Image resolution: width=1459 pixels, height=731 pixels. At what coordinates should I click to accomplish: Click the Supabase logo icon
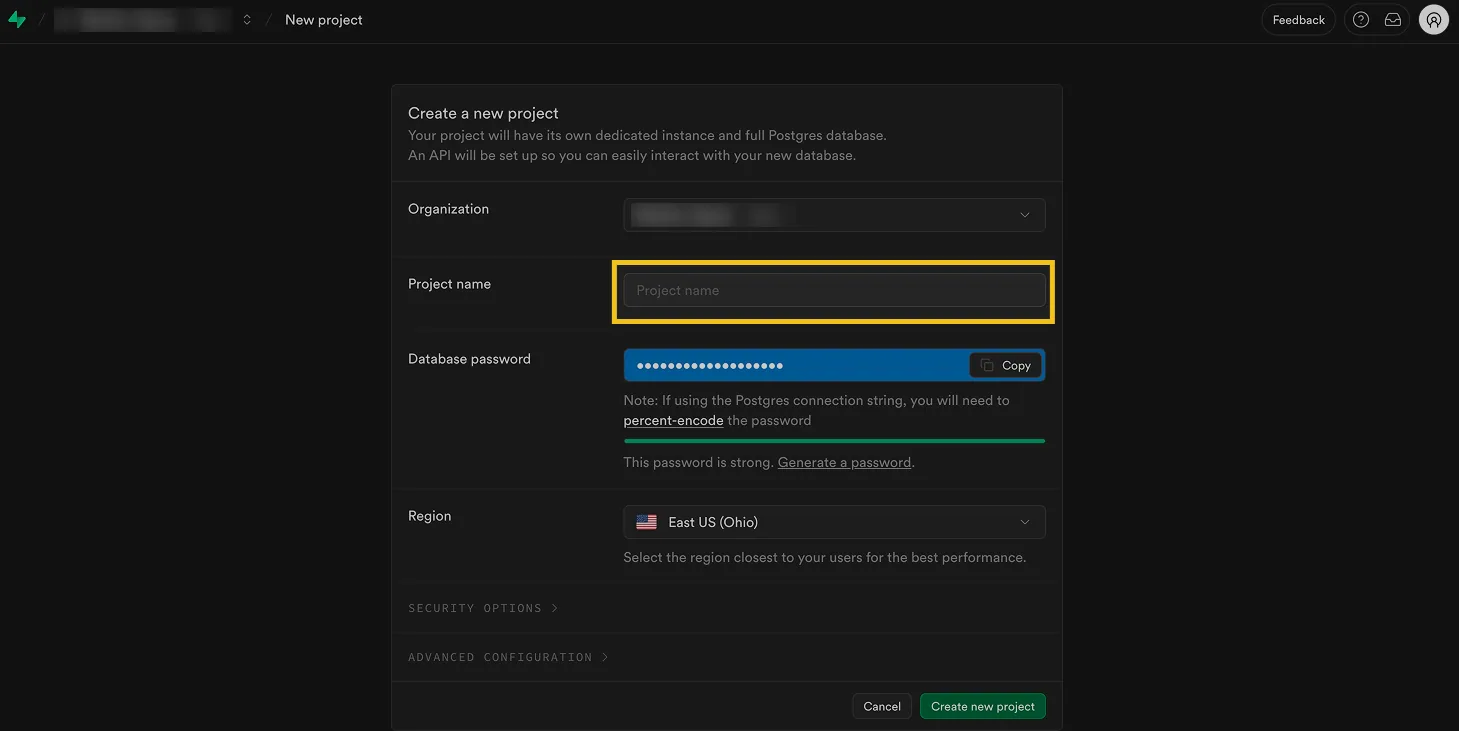tap(17, 19)
